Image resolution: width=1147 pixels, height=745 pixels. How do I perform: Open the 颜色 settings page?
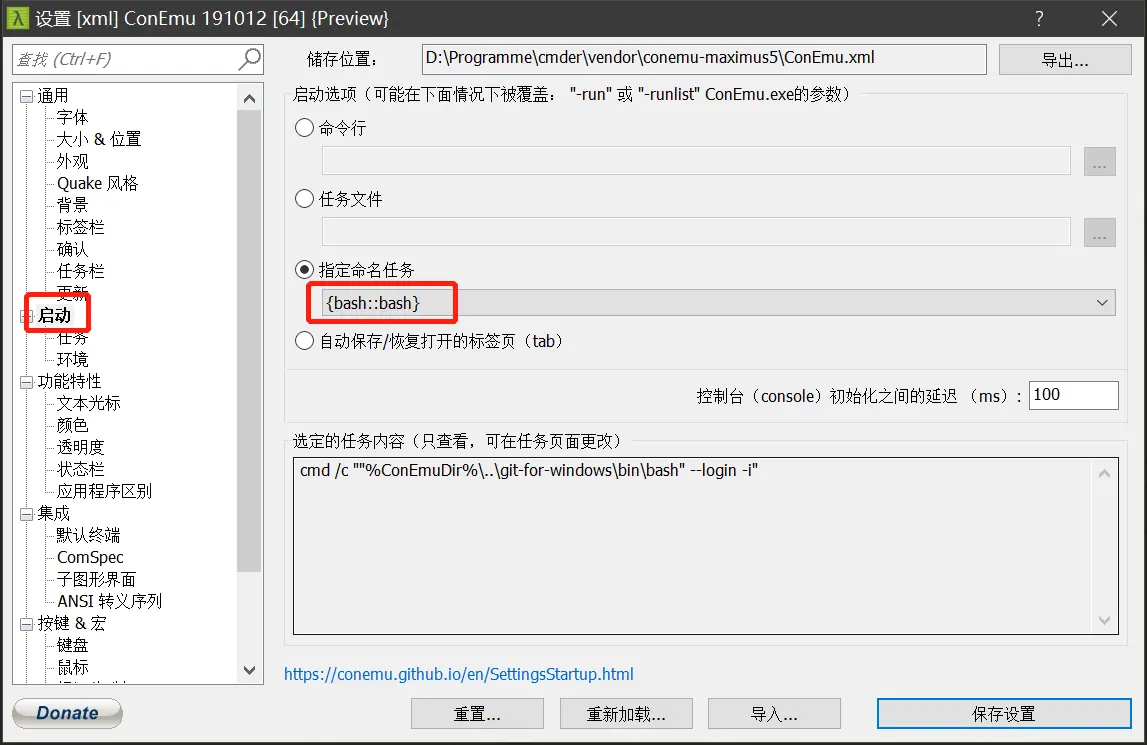tap(72, 425)
